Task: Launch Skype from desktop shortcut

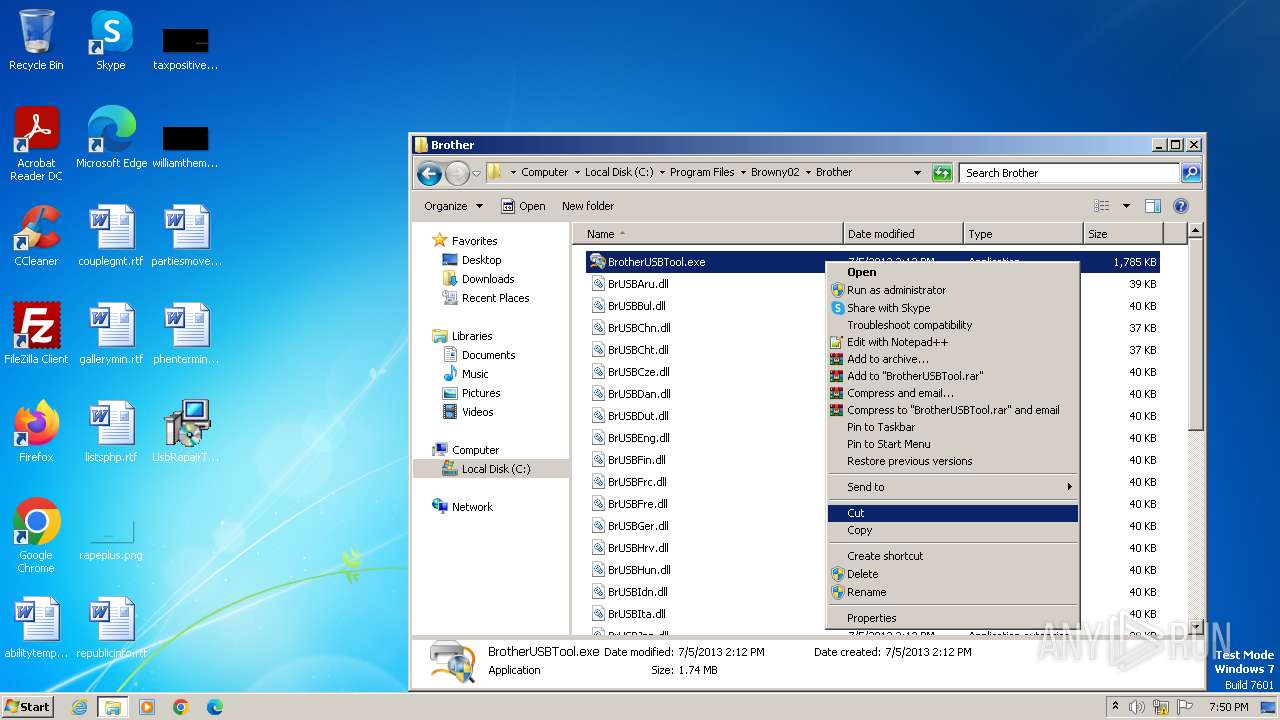Action: (110, 40)
